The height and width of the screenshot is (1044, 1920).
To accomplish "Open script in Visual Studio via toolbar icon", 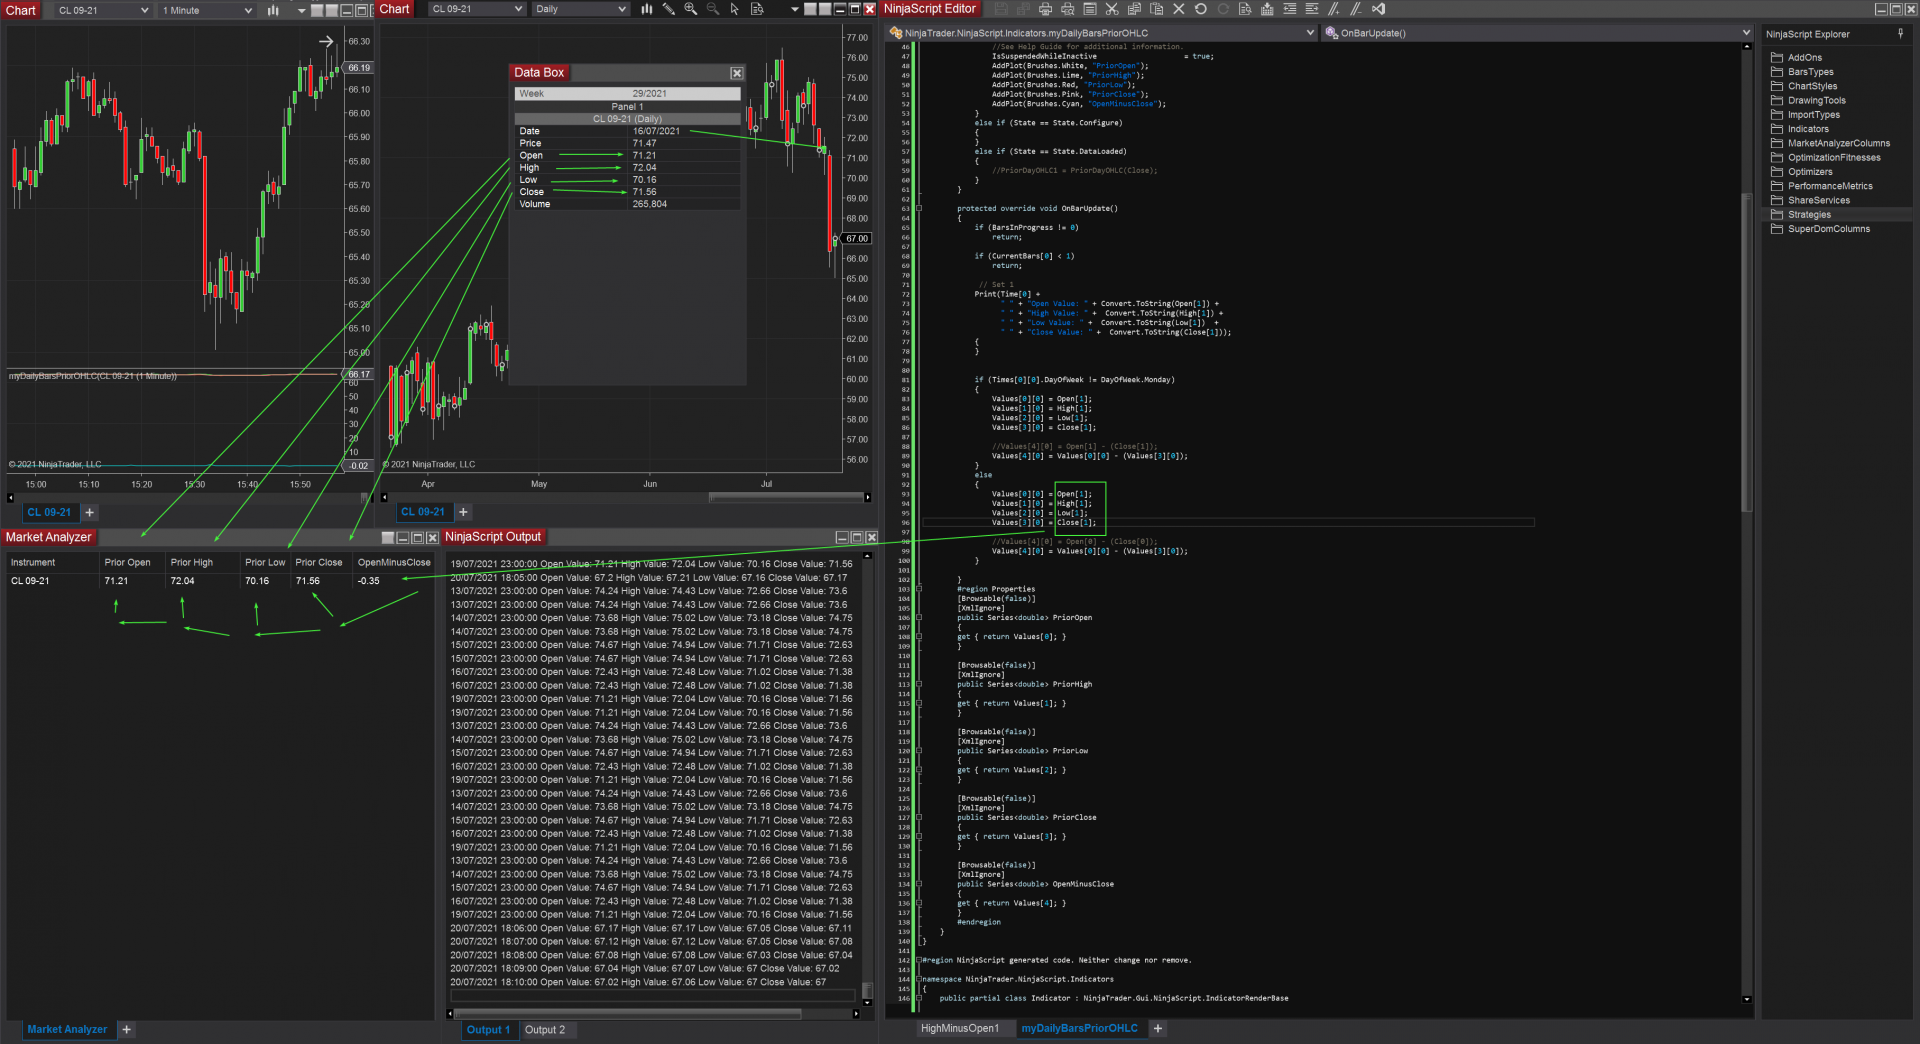I will pyautogui.click(x=1379, y=9).
